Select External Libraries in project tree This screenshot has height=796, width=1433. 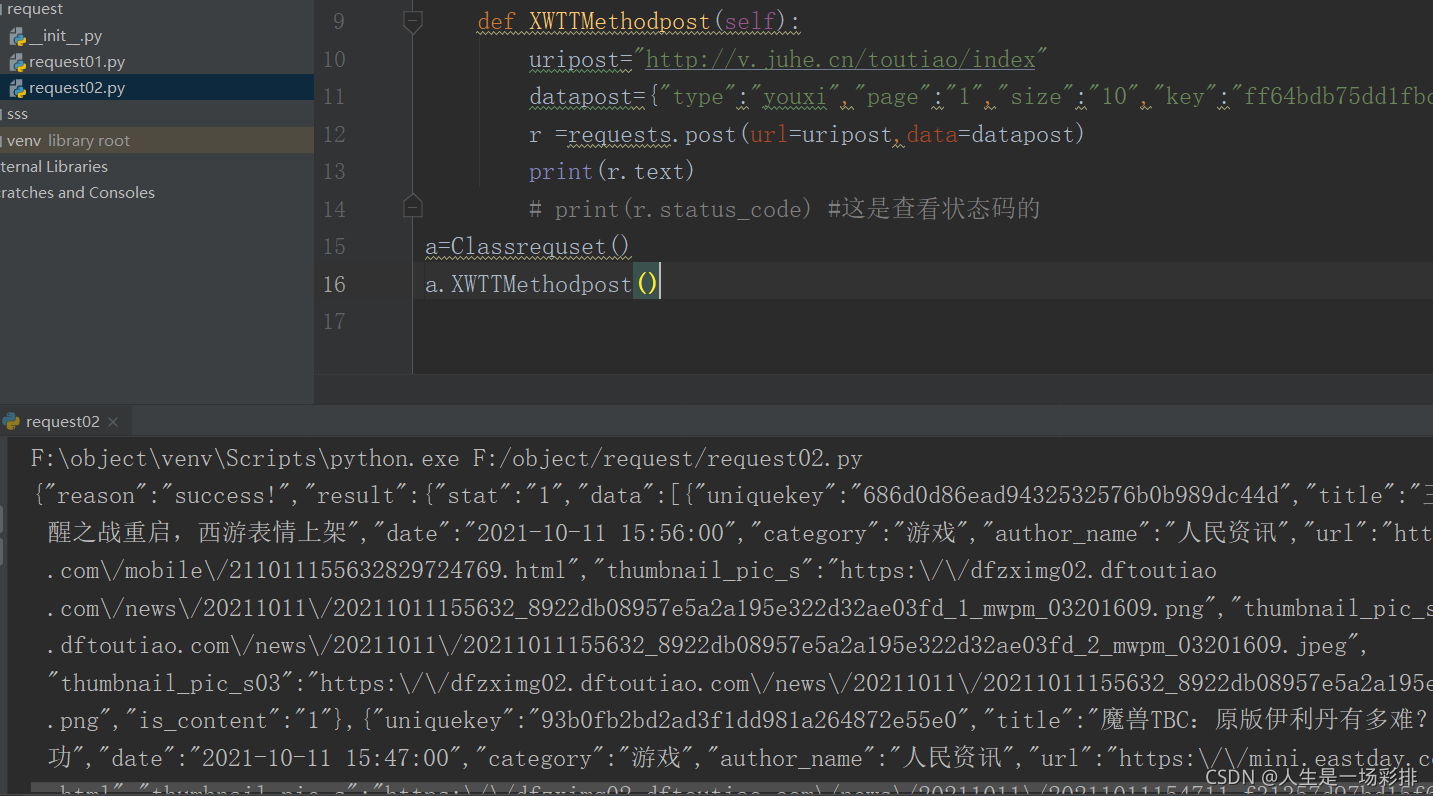click(x=54, y=166)
